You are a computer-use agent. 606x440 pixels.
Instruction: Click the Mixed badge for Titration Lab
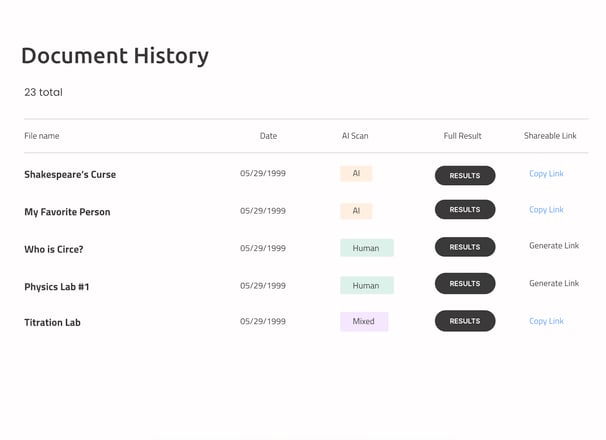click(364, 321)
